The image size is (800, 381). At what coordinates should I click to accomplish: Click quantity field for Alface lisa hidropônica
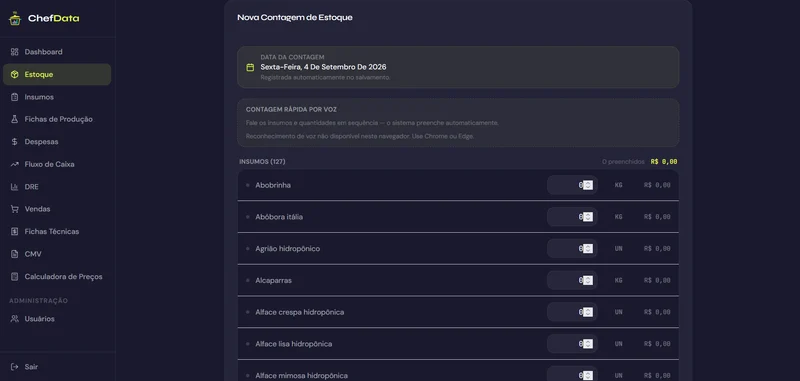572,344
